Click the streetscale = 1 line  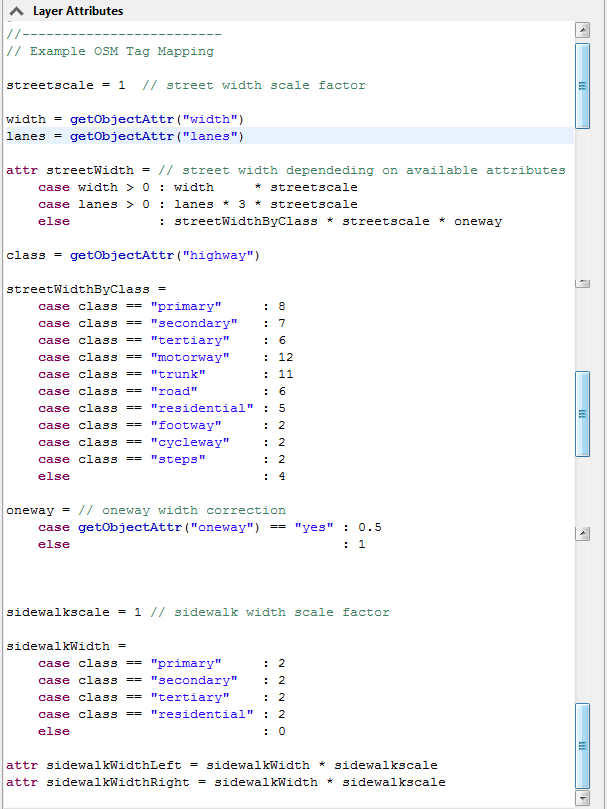pos(66,85)
